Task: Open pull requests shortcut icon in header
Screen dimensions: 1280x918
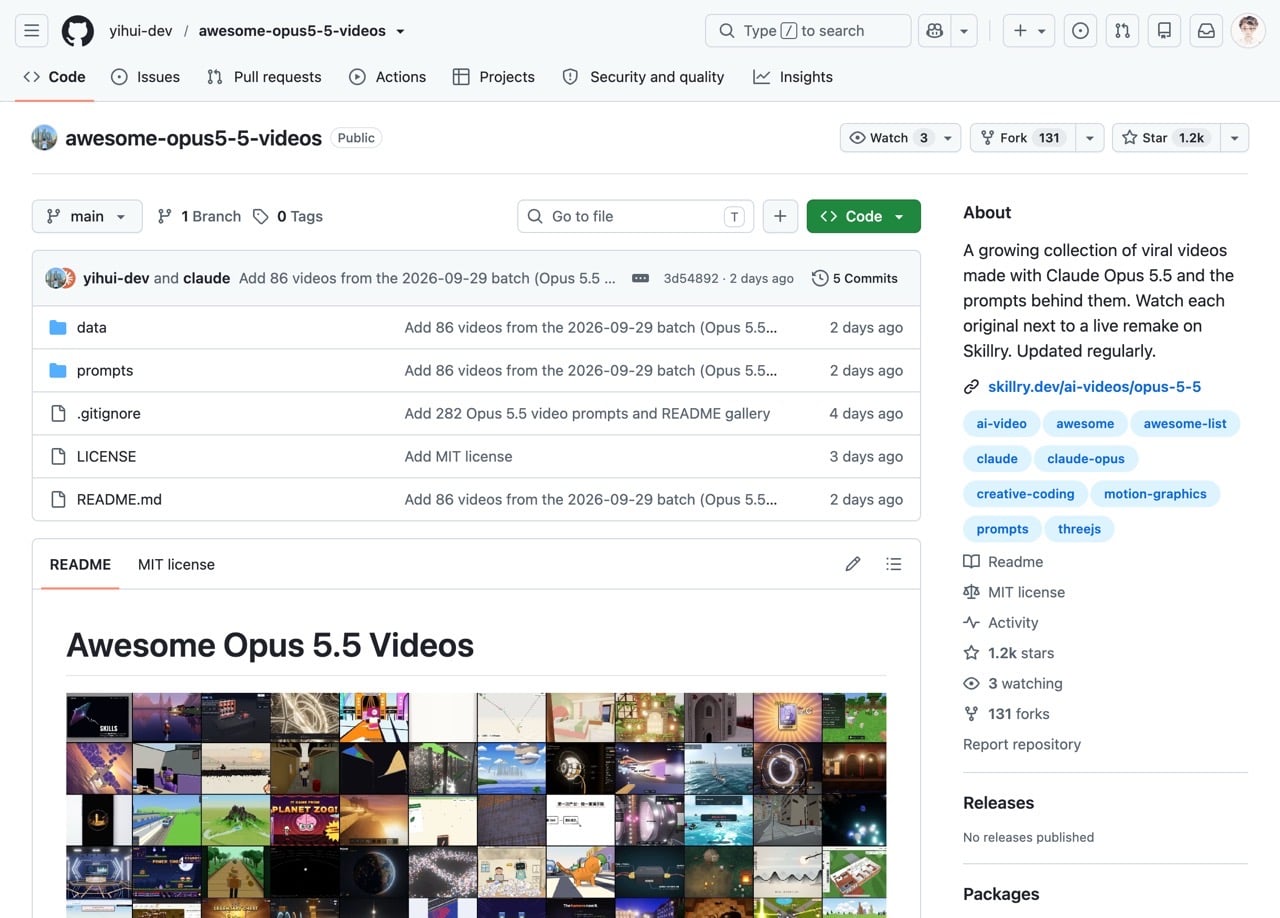Action: [1122, 31]
